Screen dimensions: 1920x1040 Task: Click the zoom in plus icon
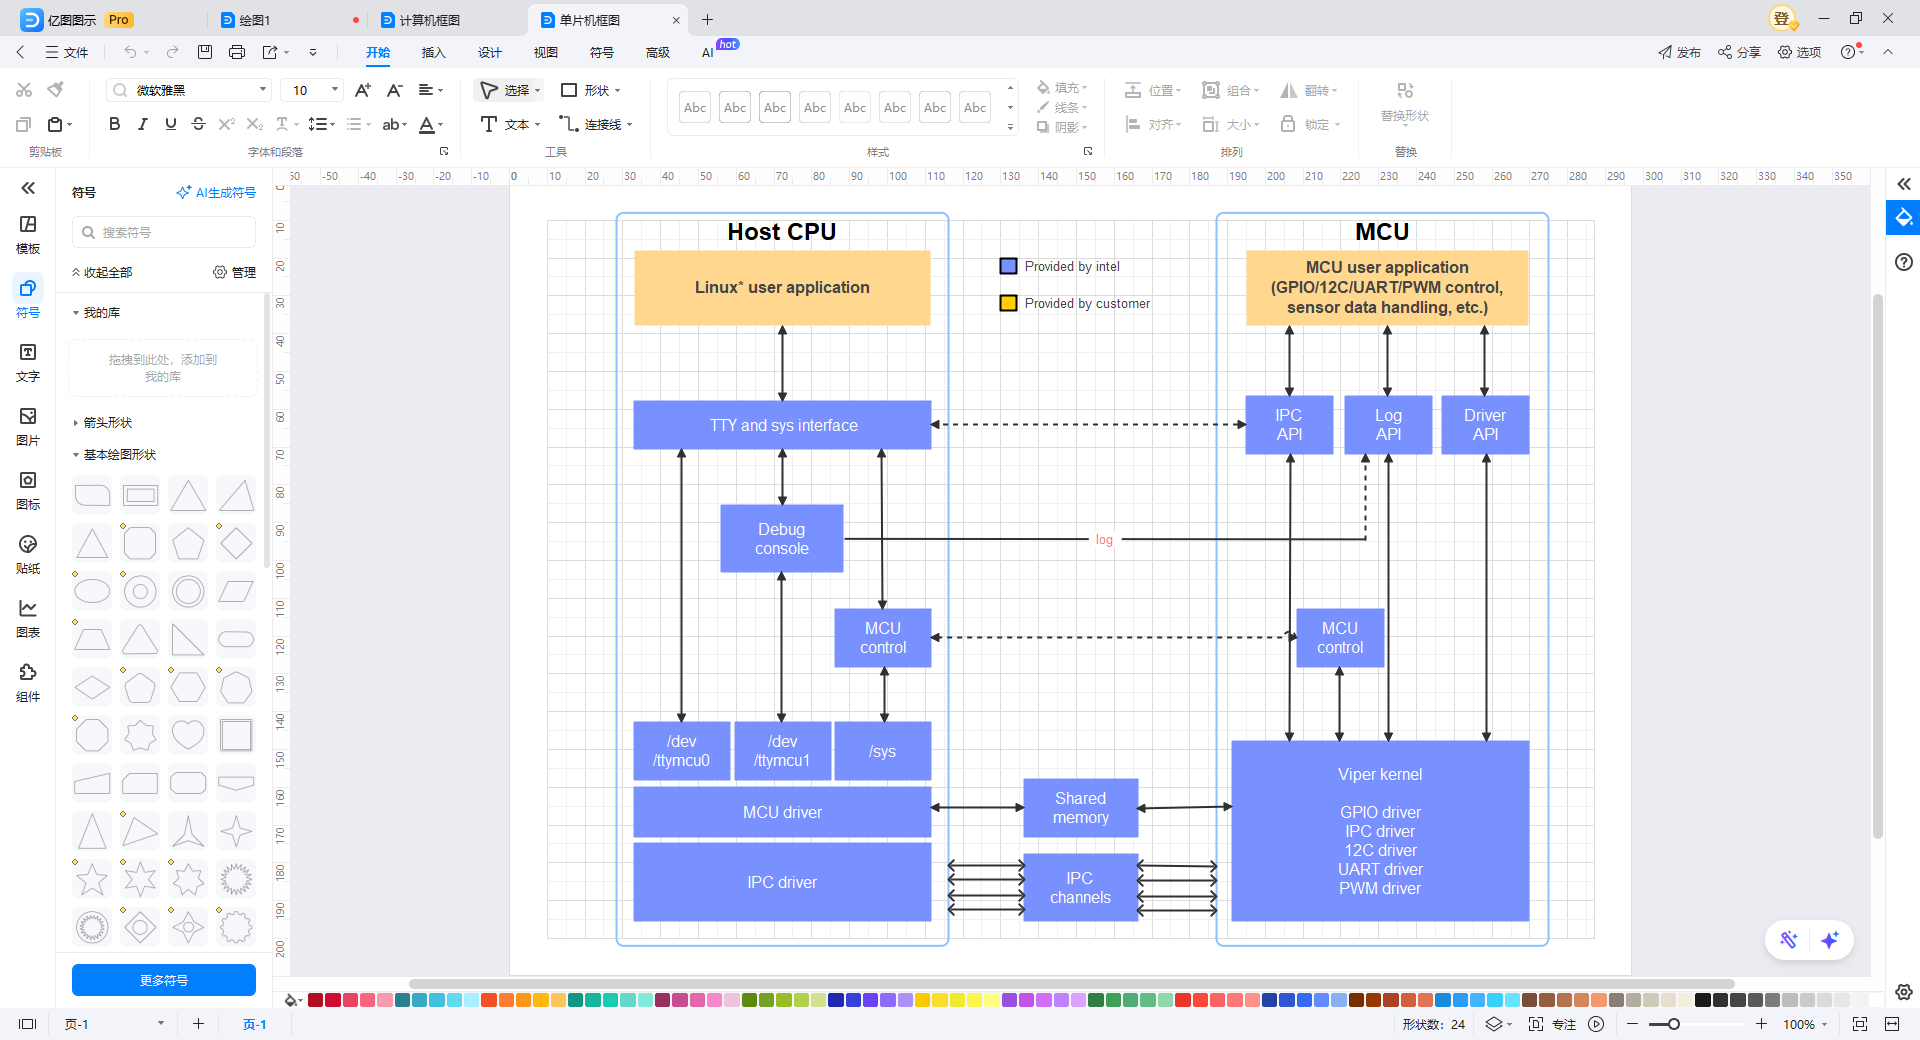tap(1761, 1024)
